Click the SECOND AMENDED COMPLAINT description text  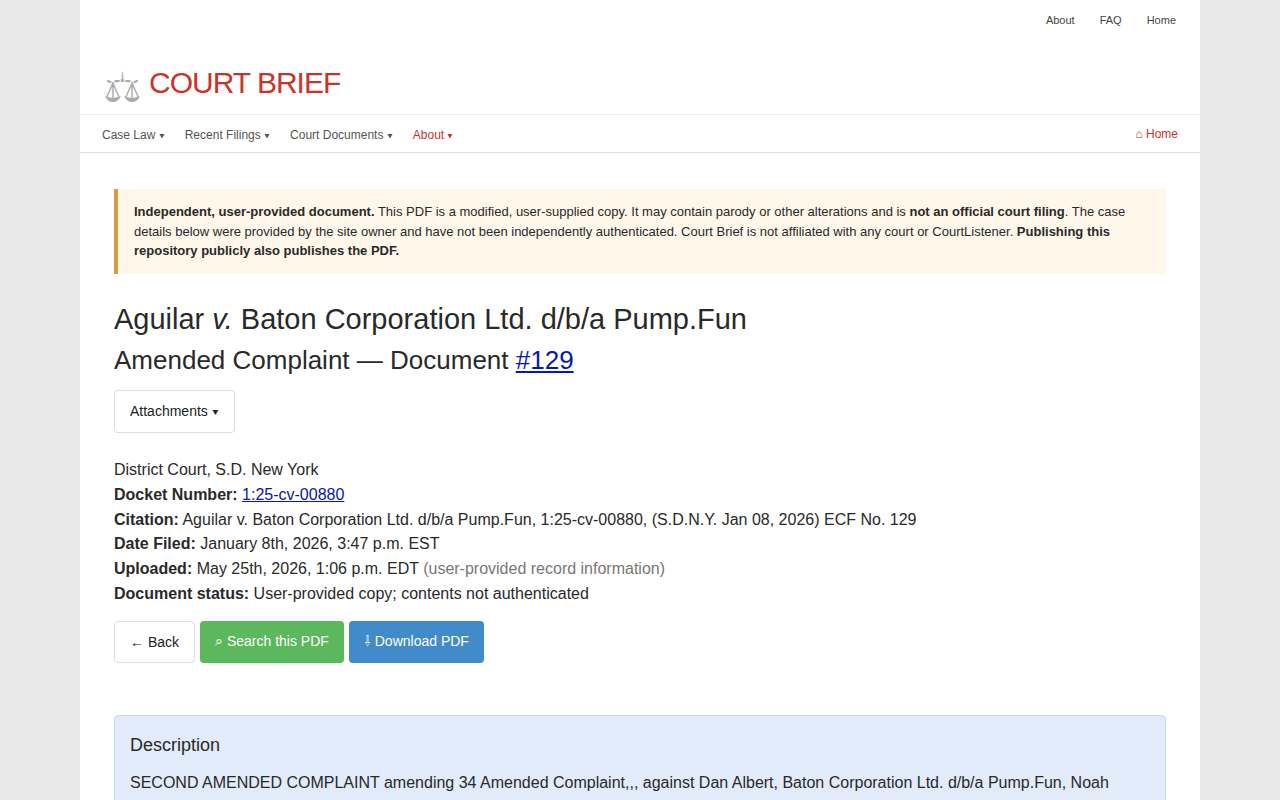coord(619,783)
